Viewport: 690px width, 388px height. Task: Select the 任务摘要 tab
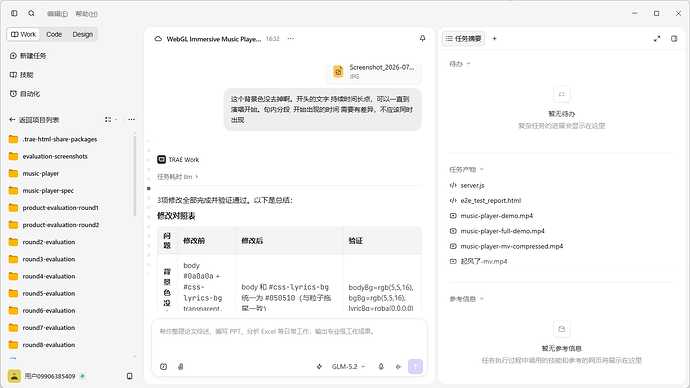click(463, 39)
